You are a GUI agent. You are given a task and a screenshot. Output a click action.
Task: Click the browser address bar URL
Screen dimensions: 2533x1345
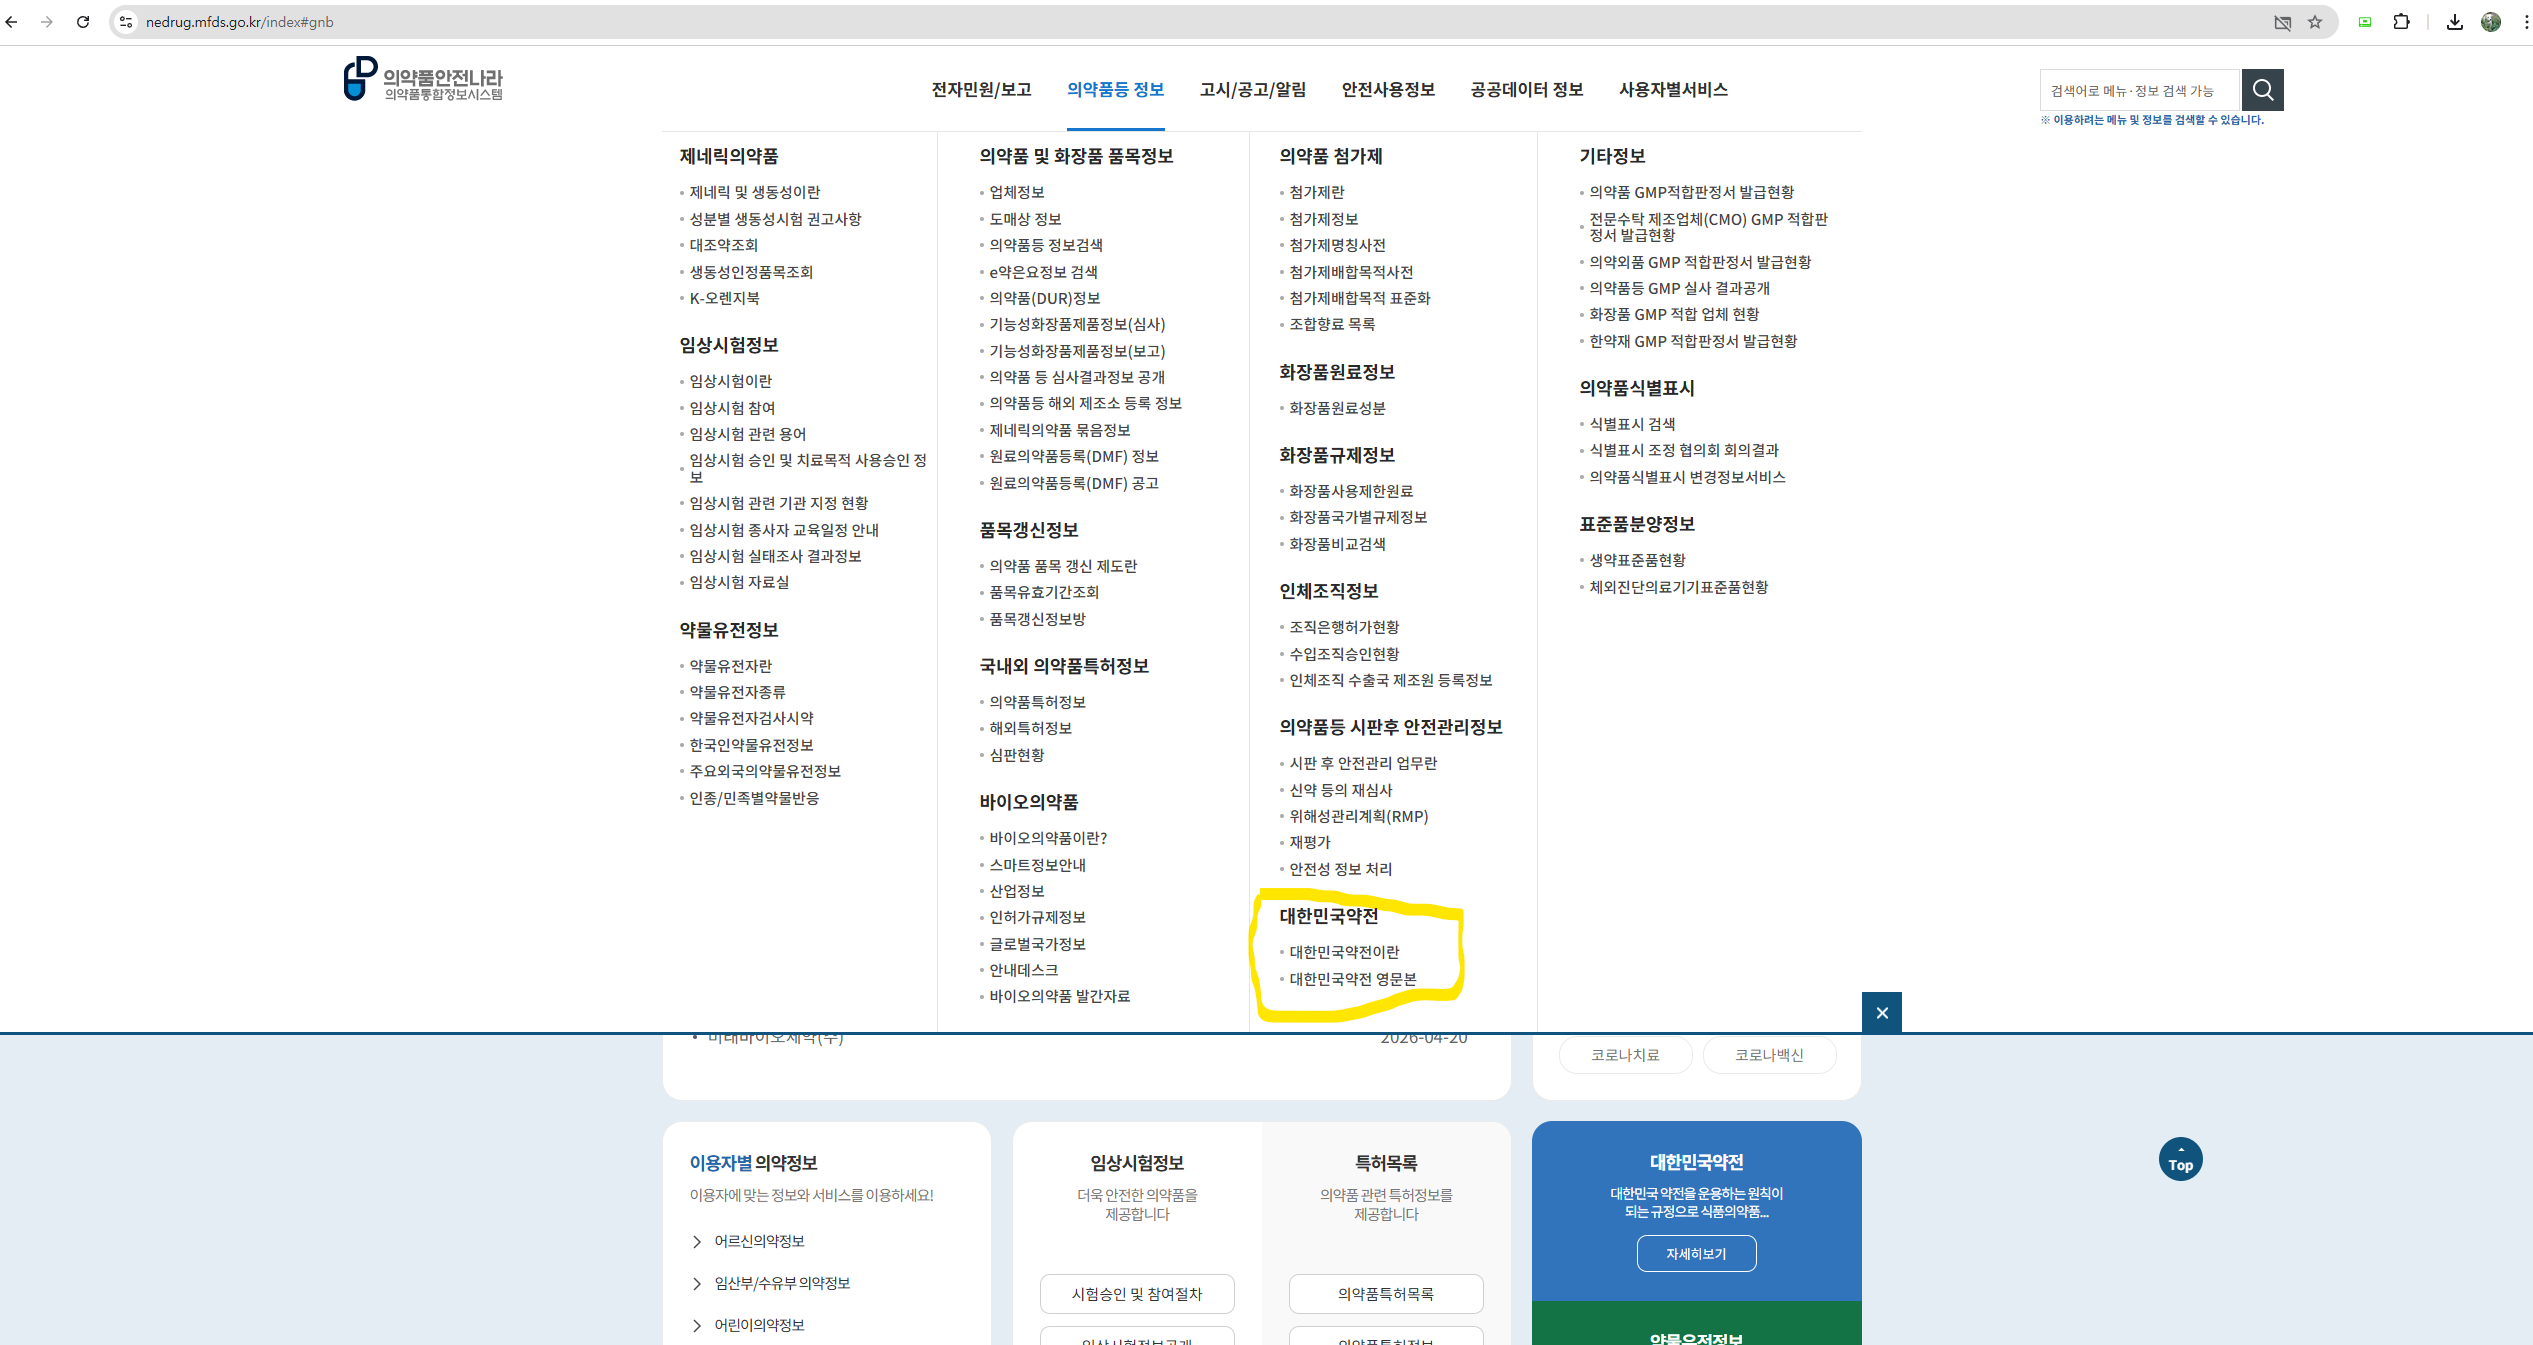(240, 22)
